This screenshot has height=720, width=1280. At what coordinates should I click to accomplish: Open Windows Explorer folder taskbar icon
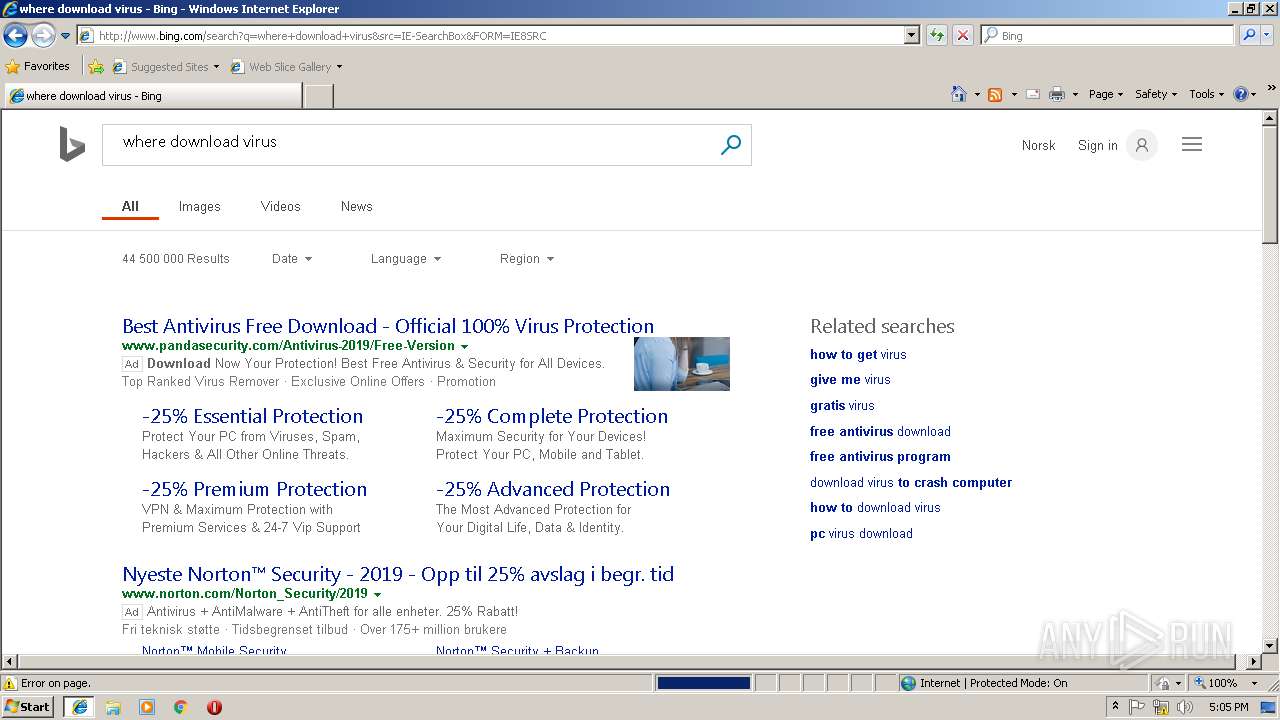(113, 707)
